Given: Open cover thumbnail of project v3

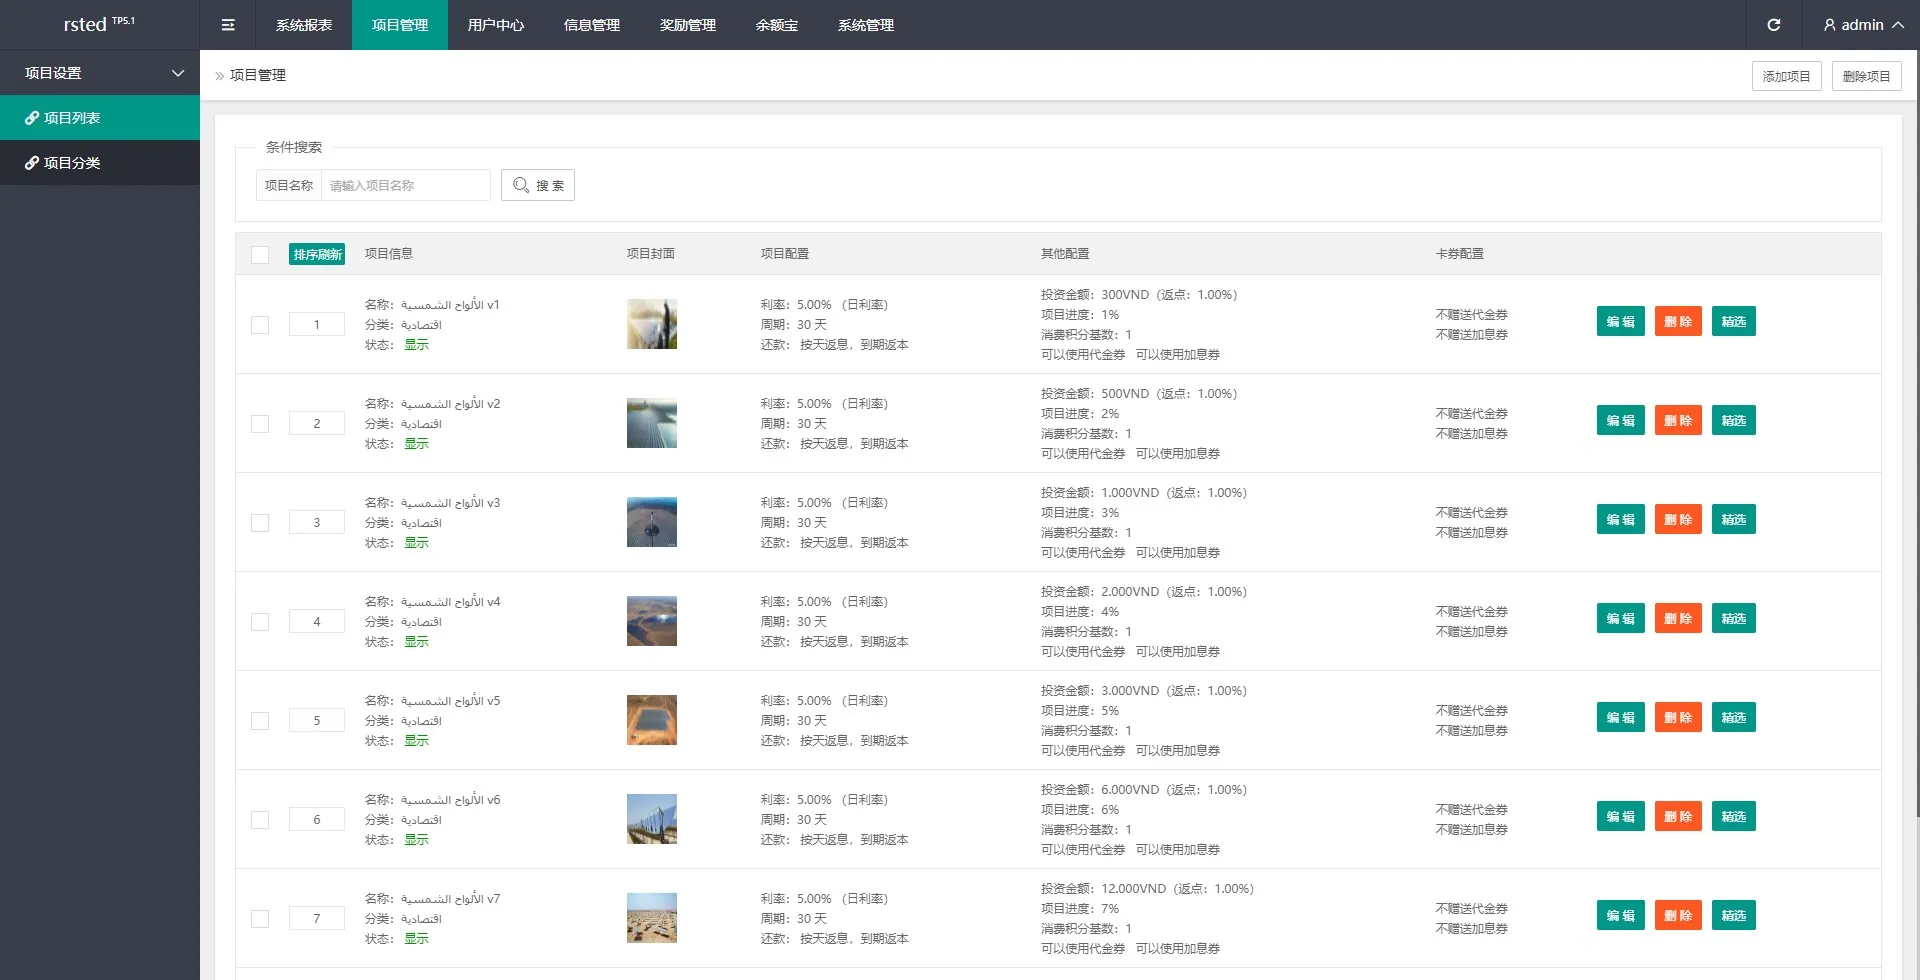Looking at the screenshot, I should pos(651,522).
